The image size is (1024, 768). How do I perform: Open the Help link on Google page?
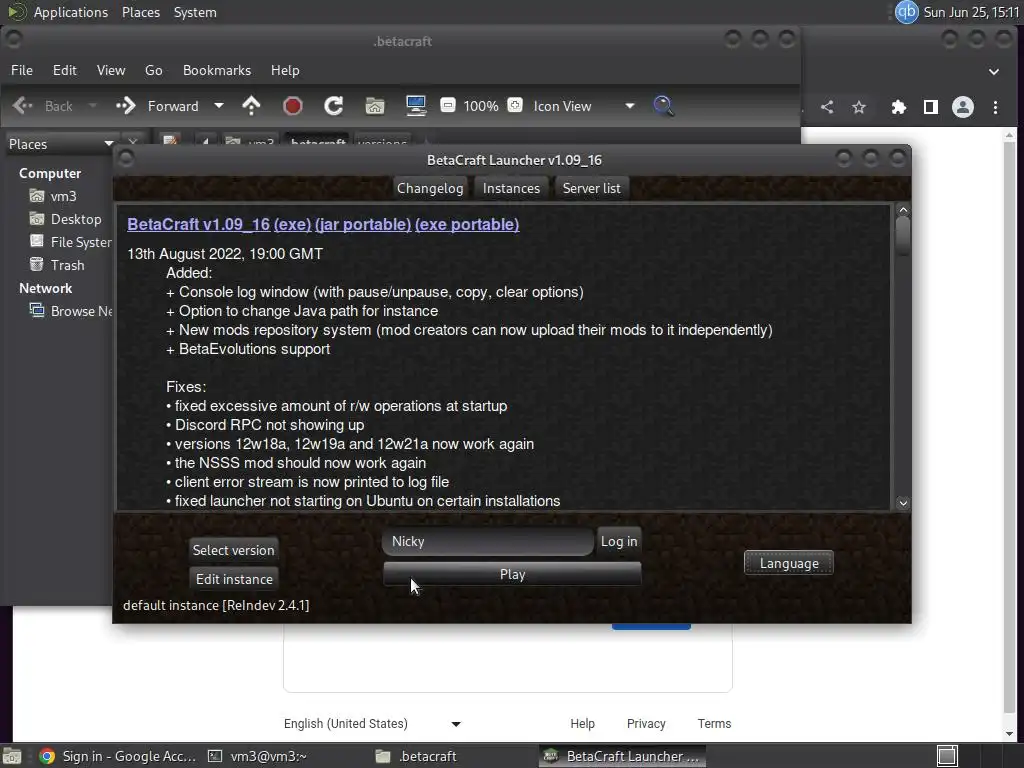[x=583, y=724]
